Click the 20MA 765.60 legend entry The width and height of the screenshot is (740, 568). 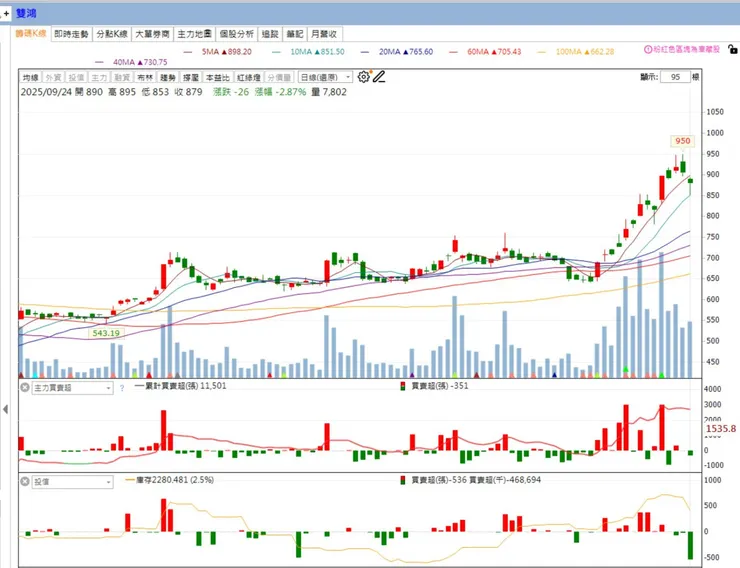(405, 51)
